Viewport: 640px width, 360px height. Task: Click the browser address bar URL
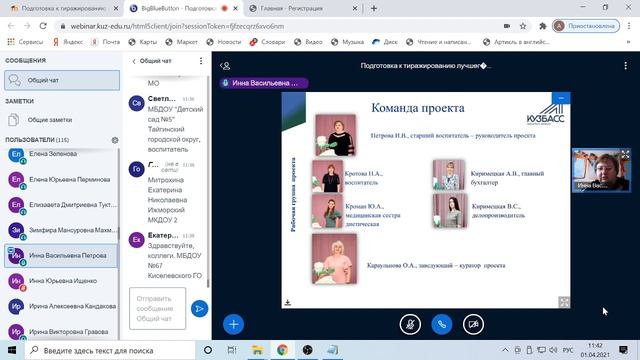click(177, 26)
